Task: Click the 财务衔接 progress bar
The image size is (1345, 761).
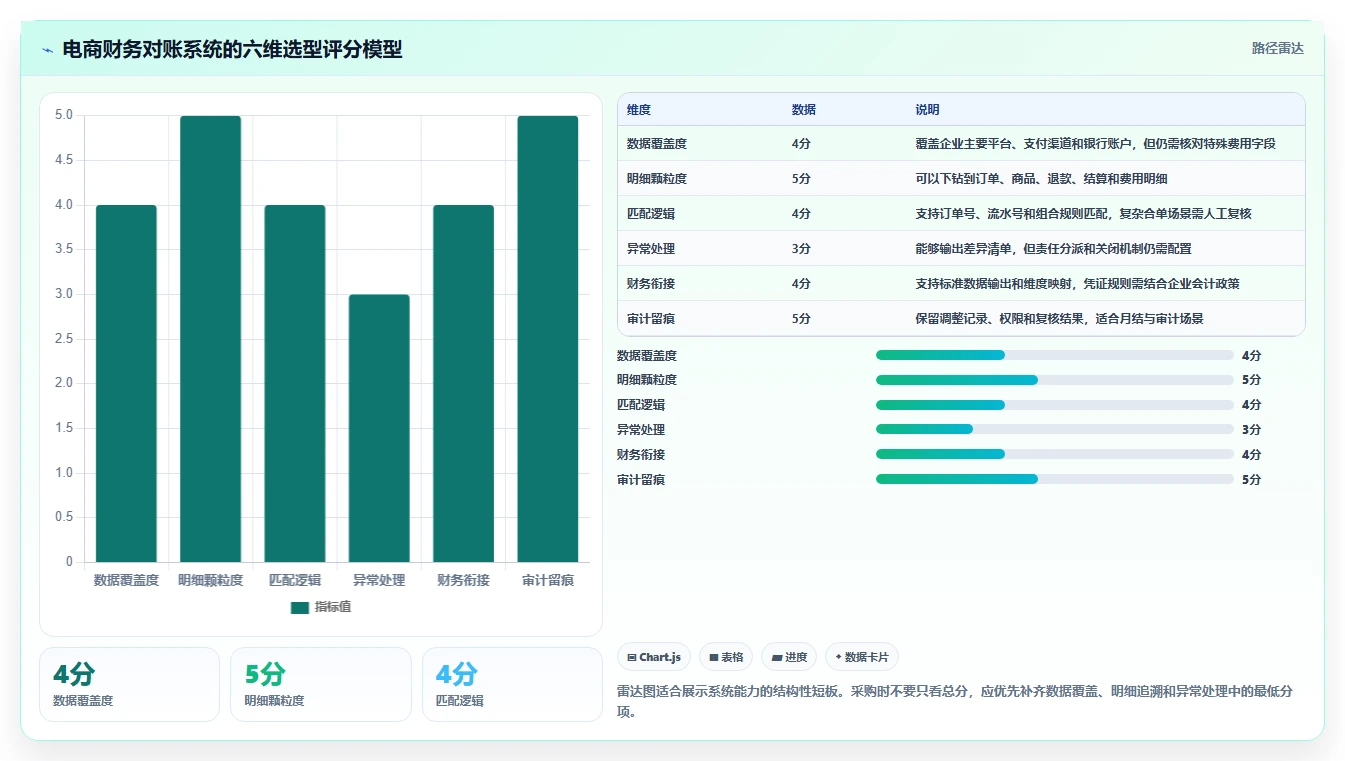Action: pyautogui.click(x=1055, y=454)
